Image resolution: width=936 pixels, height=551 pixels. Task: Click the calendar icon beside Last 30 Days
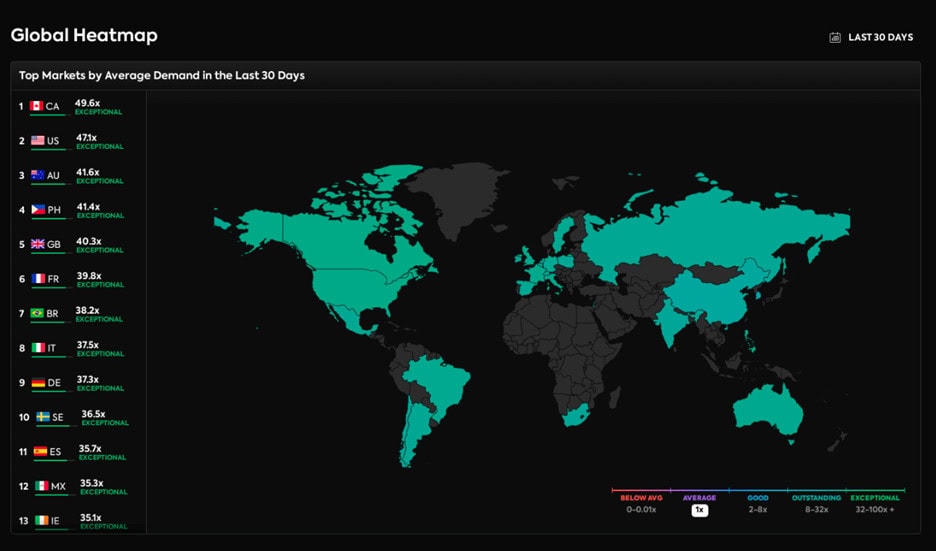point(835,38)
